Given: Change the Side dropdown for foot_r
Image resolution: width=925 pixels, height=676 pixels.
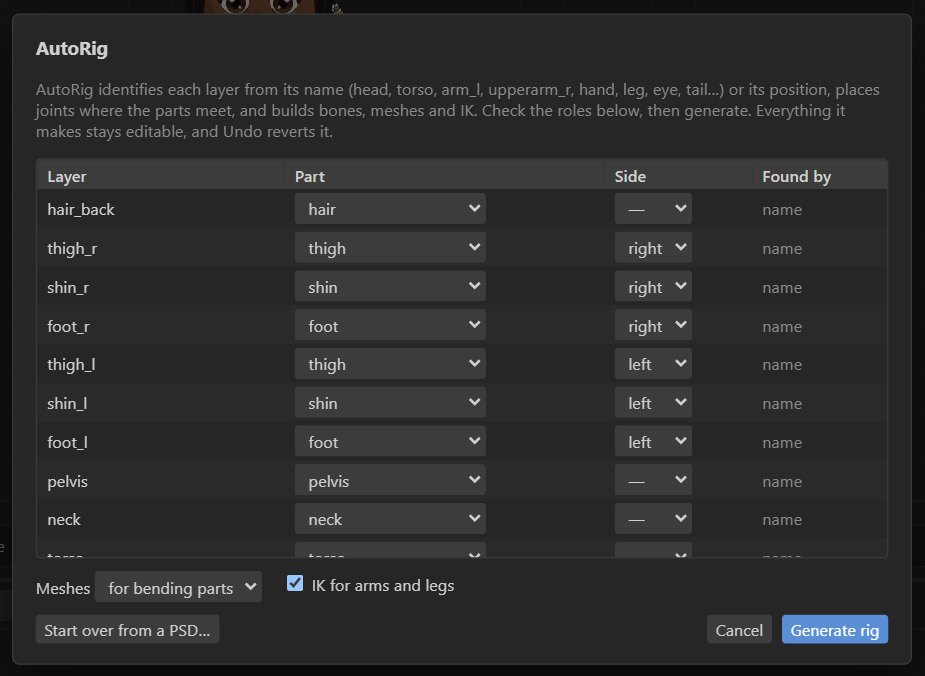Looking at the screenshot, I should pyautogui.click(x=652, y=326).
